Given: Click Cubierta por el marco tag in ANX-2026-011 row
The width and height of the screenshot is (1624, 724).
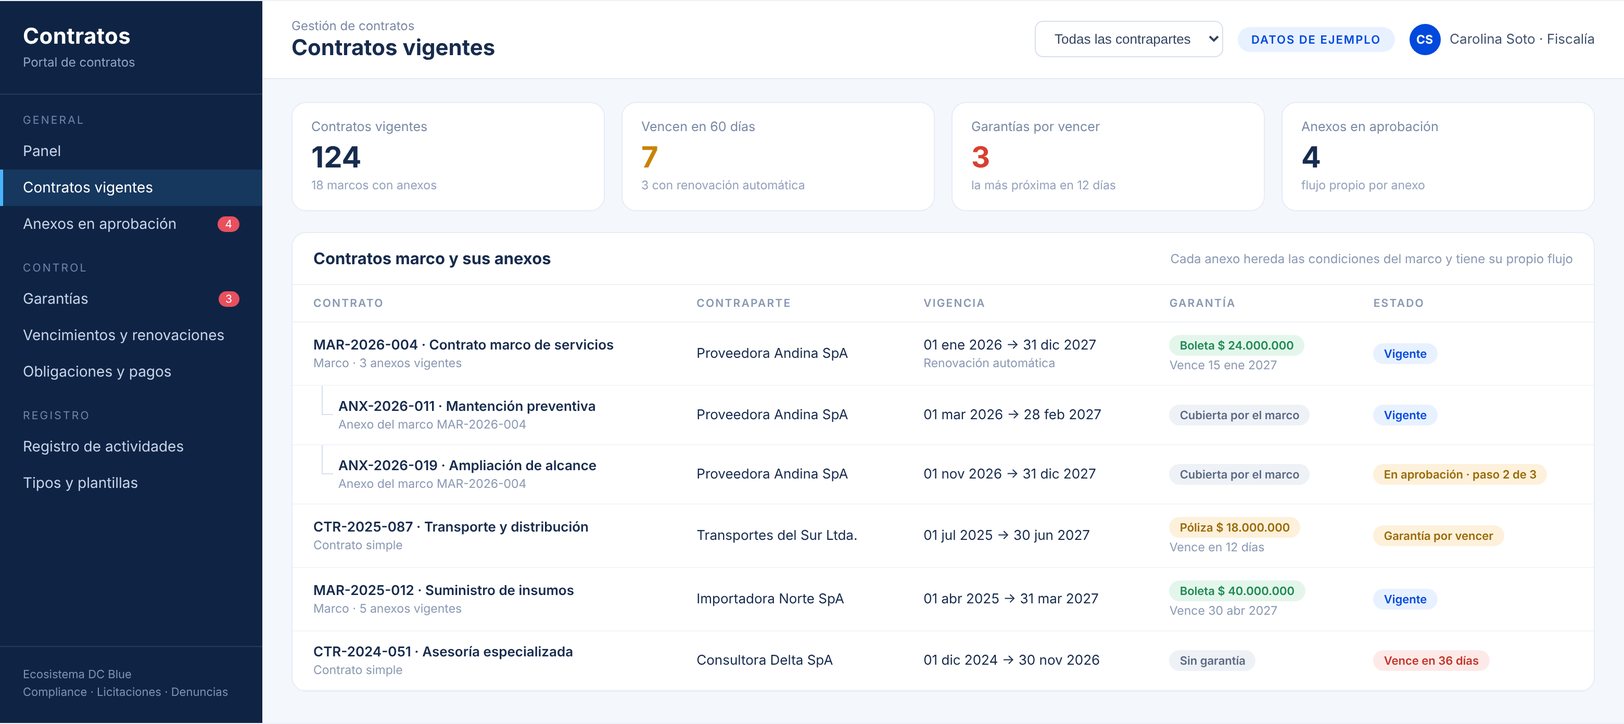Looking at the screenshot, I should tap(1239, 415).
